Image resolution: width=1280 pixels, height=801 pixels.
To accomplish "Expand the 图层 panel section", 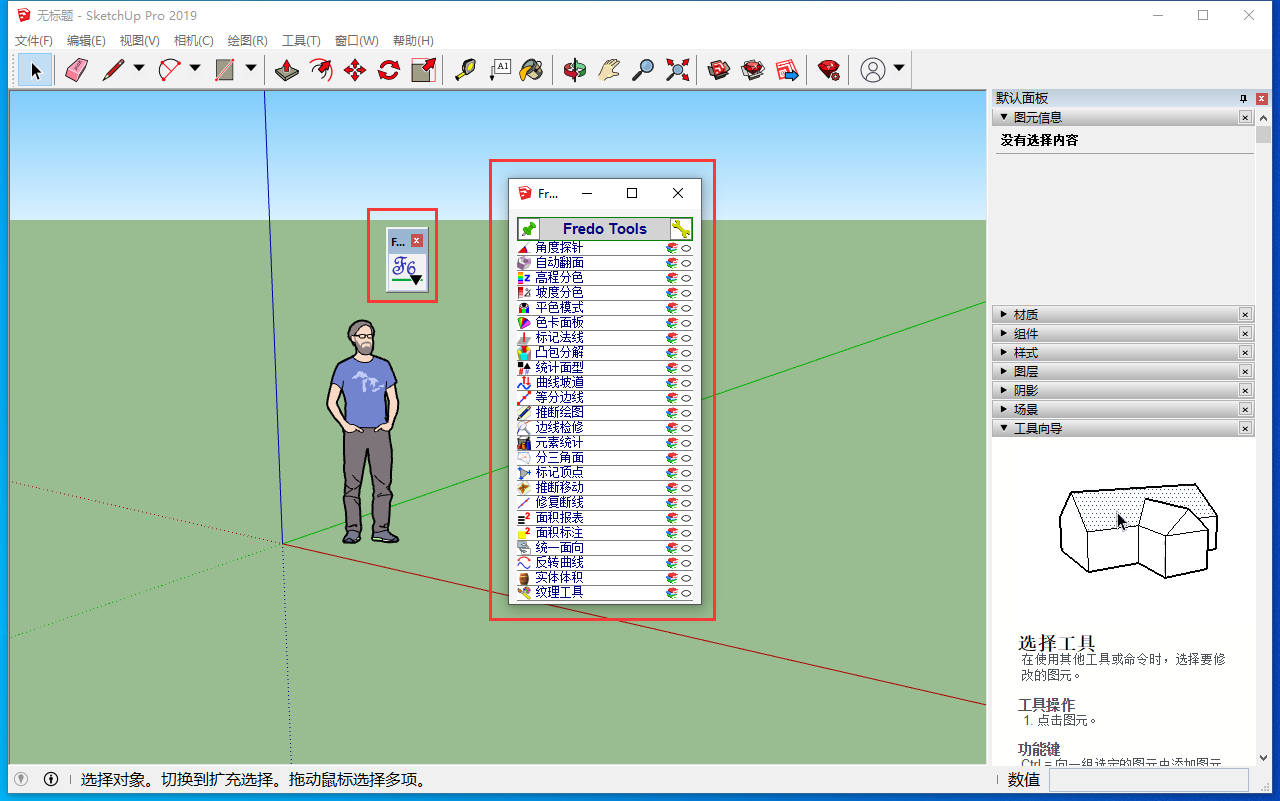I will tap(1026, 372).
